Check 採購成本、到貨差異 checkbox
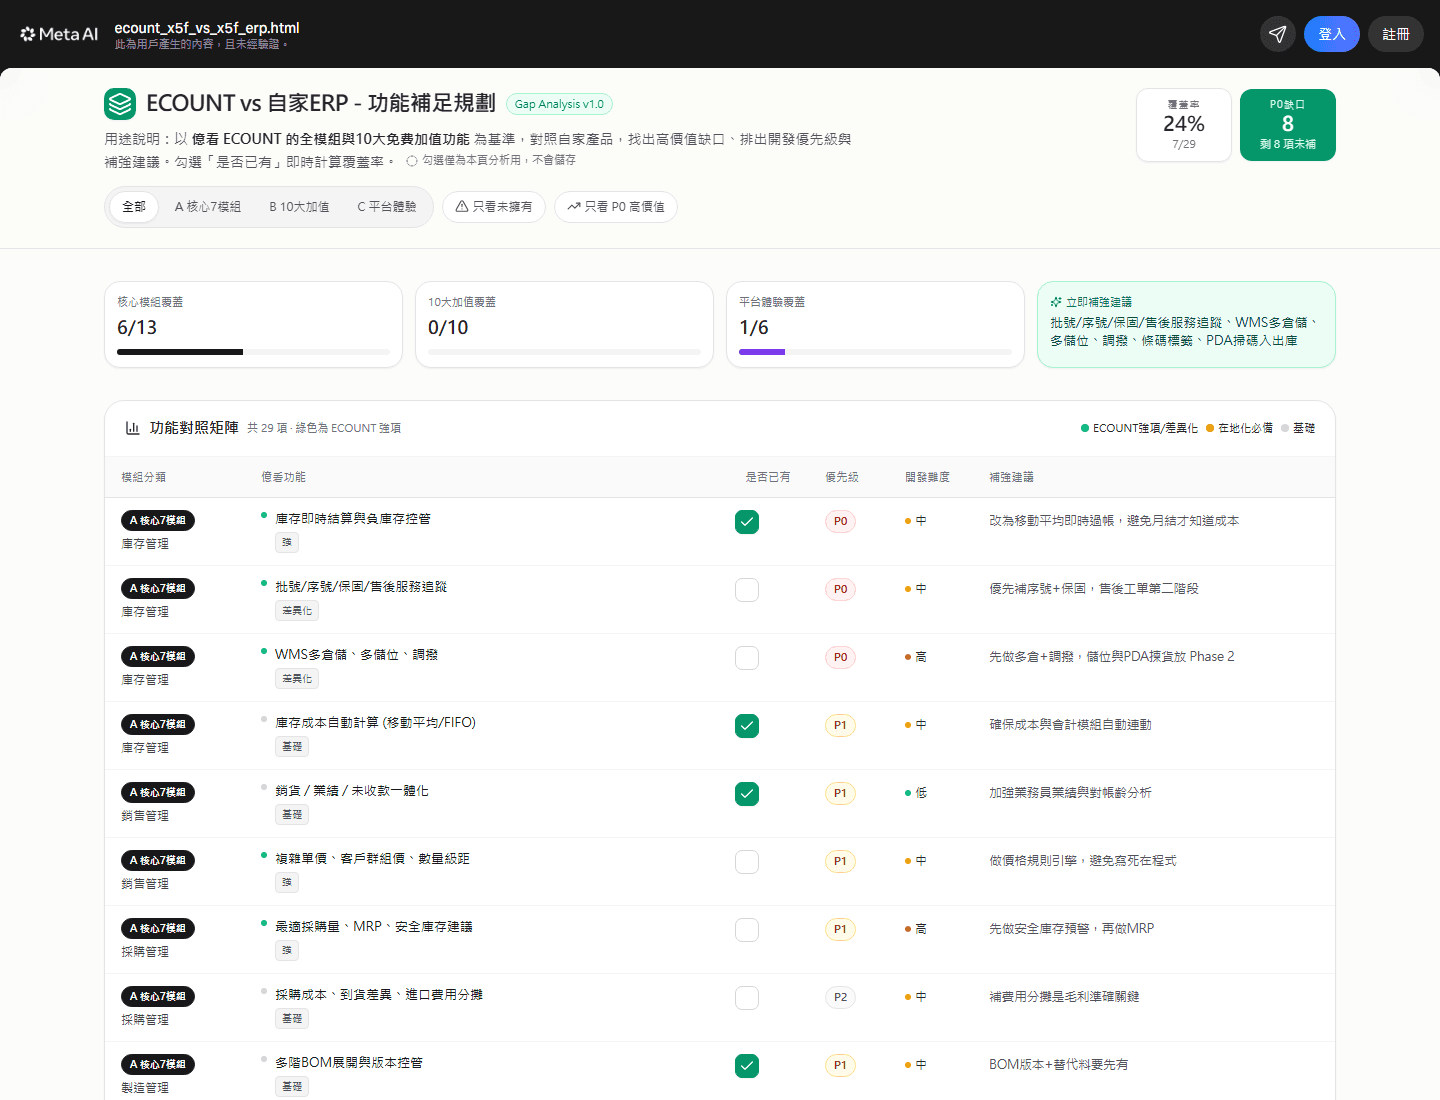This screenshot has width=1440, height=1100. pyautogui.click(x=747, y=998)
